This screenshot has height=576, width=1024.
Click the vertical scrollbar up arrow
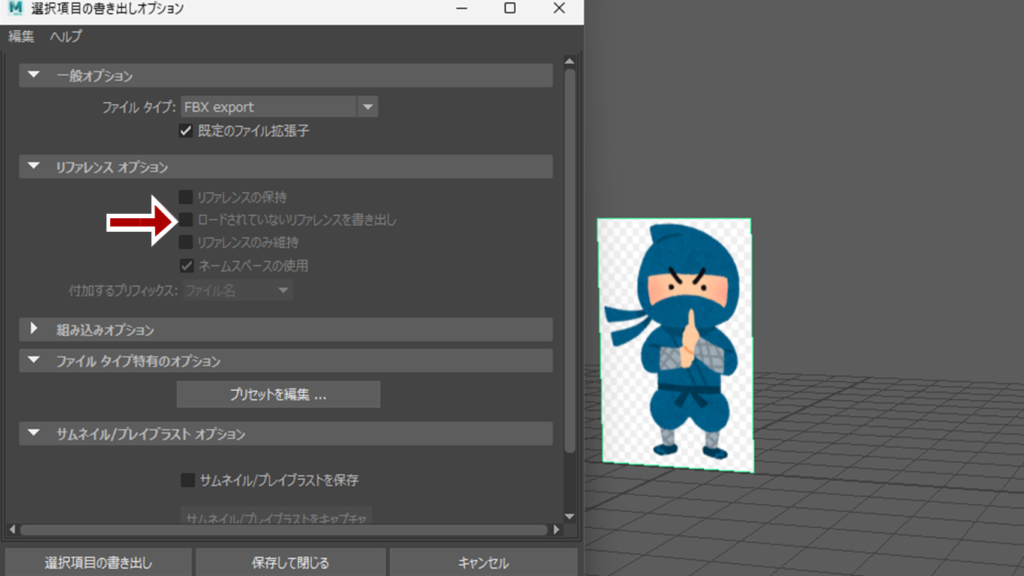click(x=569, y=61)
